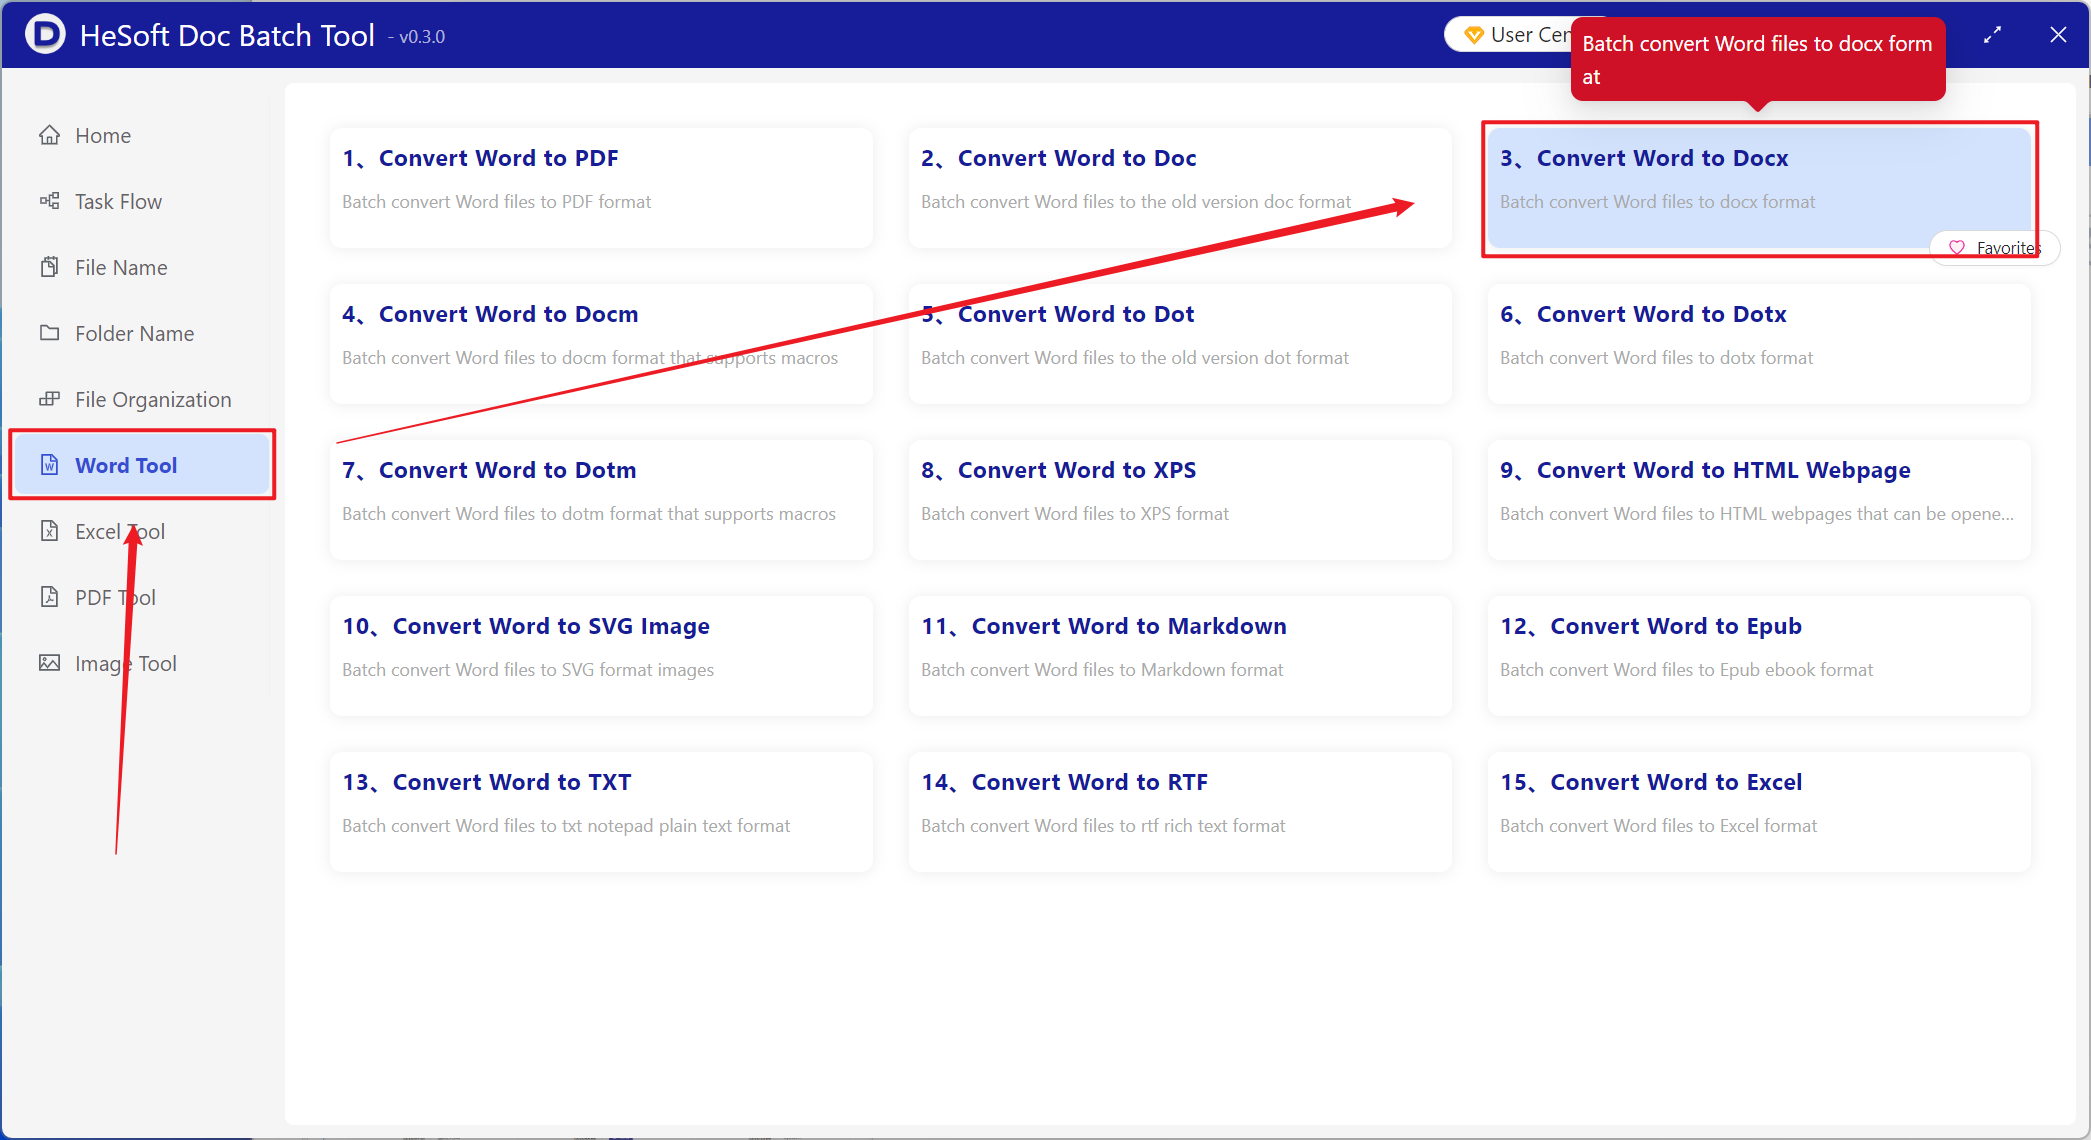Close the HeSoft application window

[2058, 35]
